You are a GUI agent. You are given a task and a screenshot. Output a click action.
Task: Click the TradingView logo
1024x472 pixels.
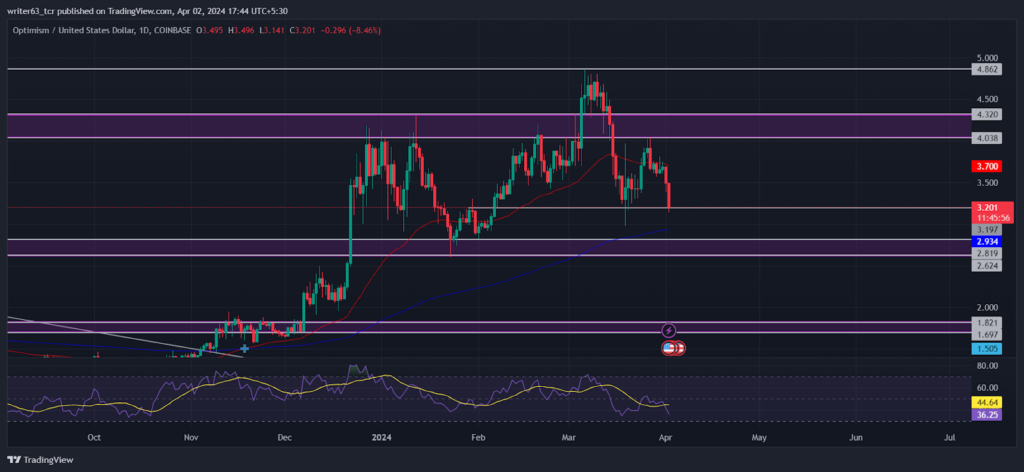tap(40, 460)
